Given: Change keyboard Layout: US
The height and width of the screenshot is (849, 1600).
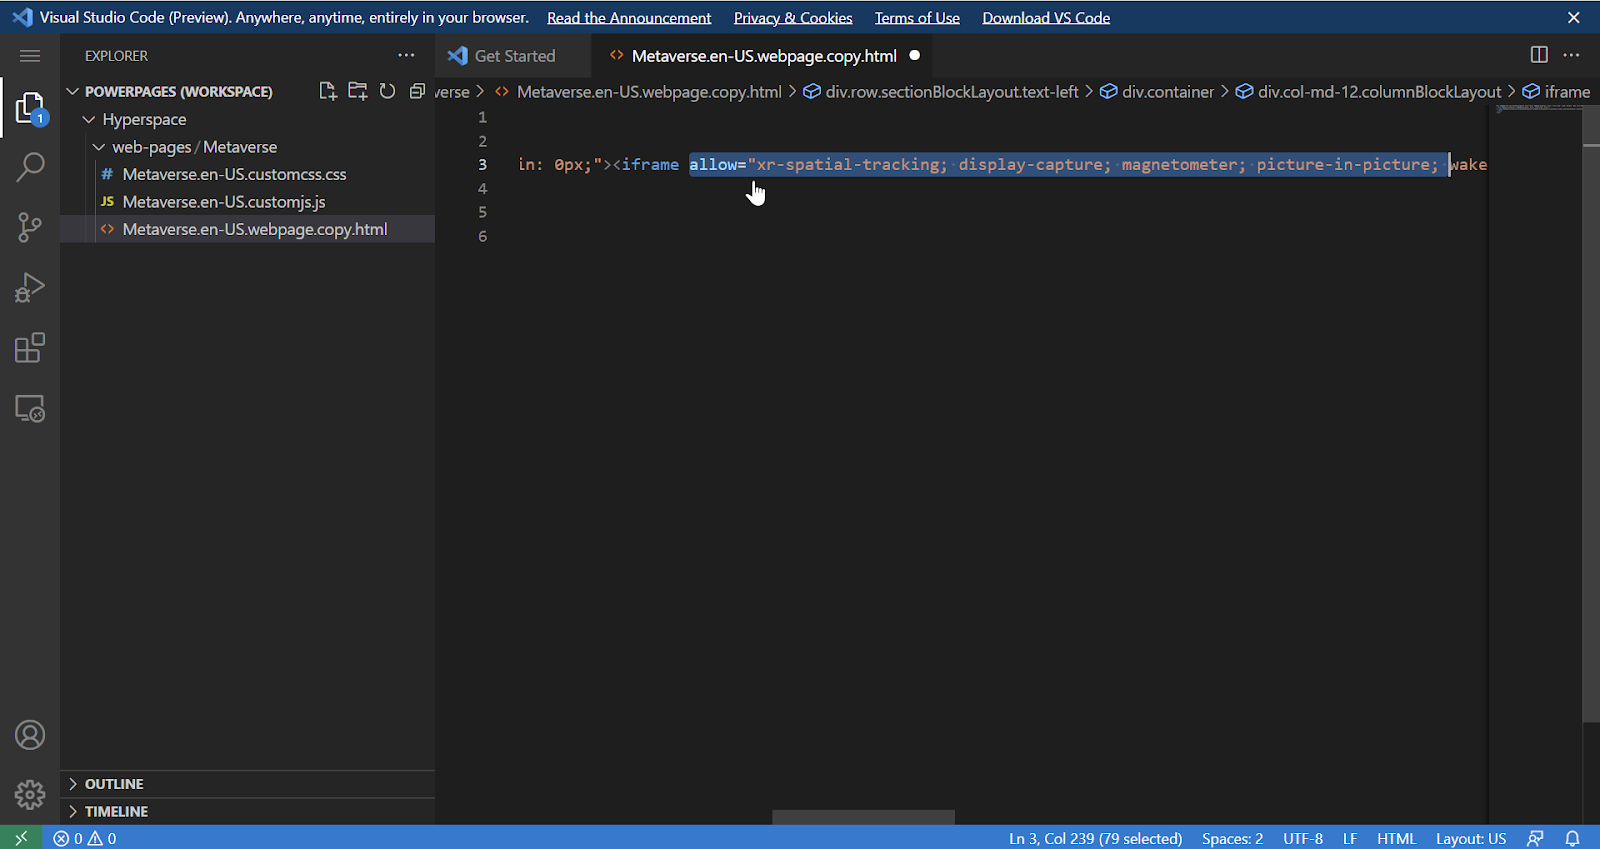Looking at the screenshot, I should 1471,838.
